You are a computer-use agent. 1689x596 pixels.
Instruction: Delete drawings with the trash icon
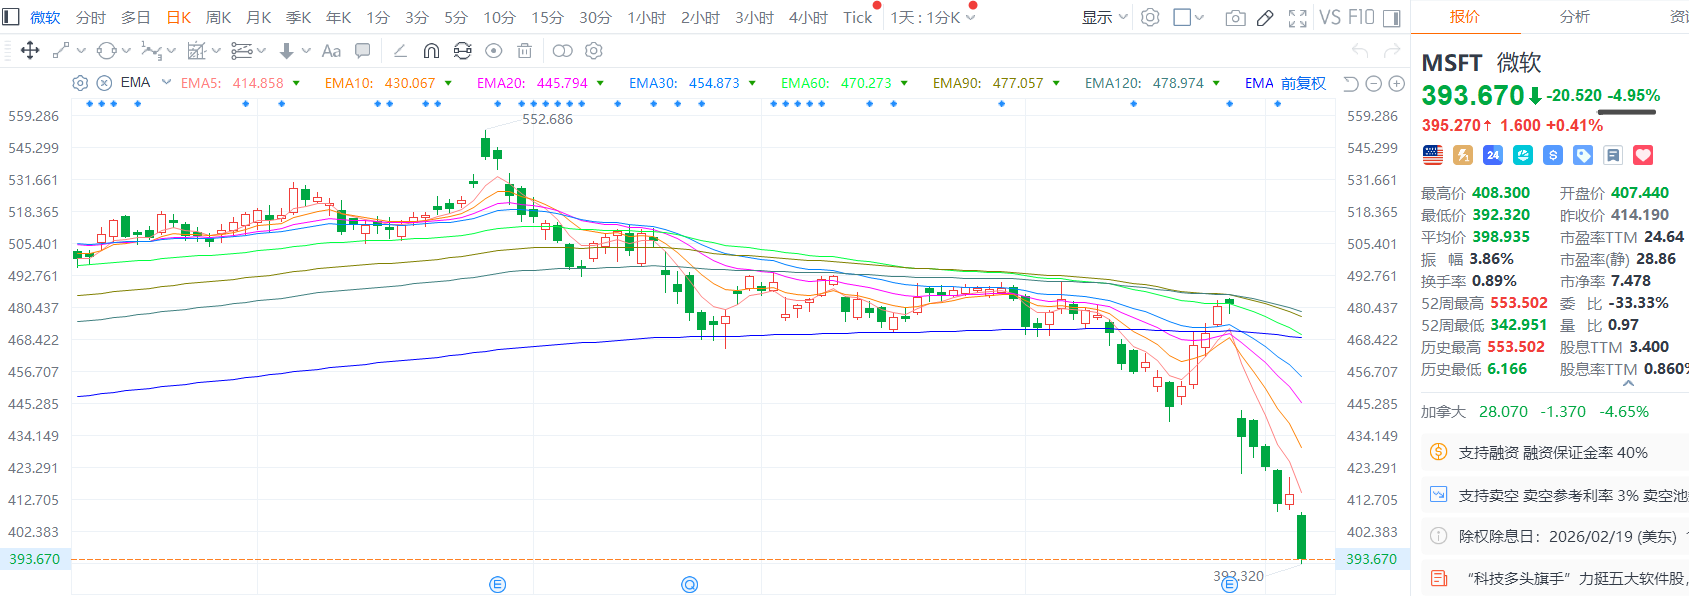click(x=525, y=51)
